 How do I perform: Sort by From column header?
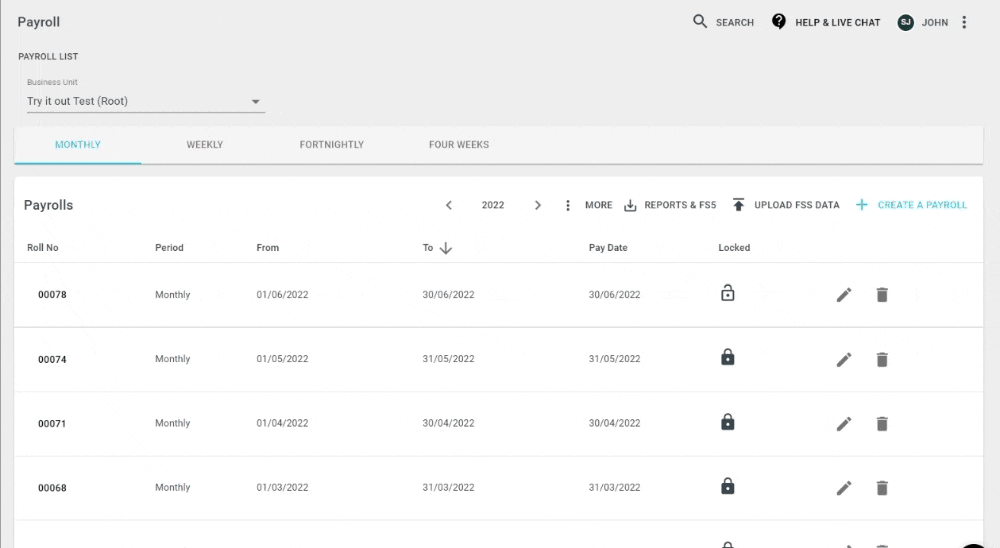[268, 248]
